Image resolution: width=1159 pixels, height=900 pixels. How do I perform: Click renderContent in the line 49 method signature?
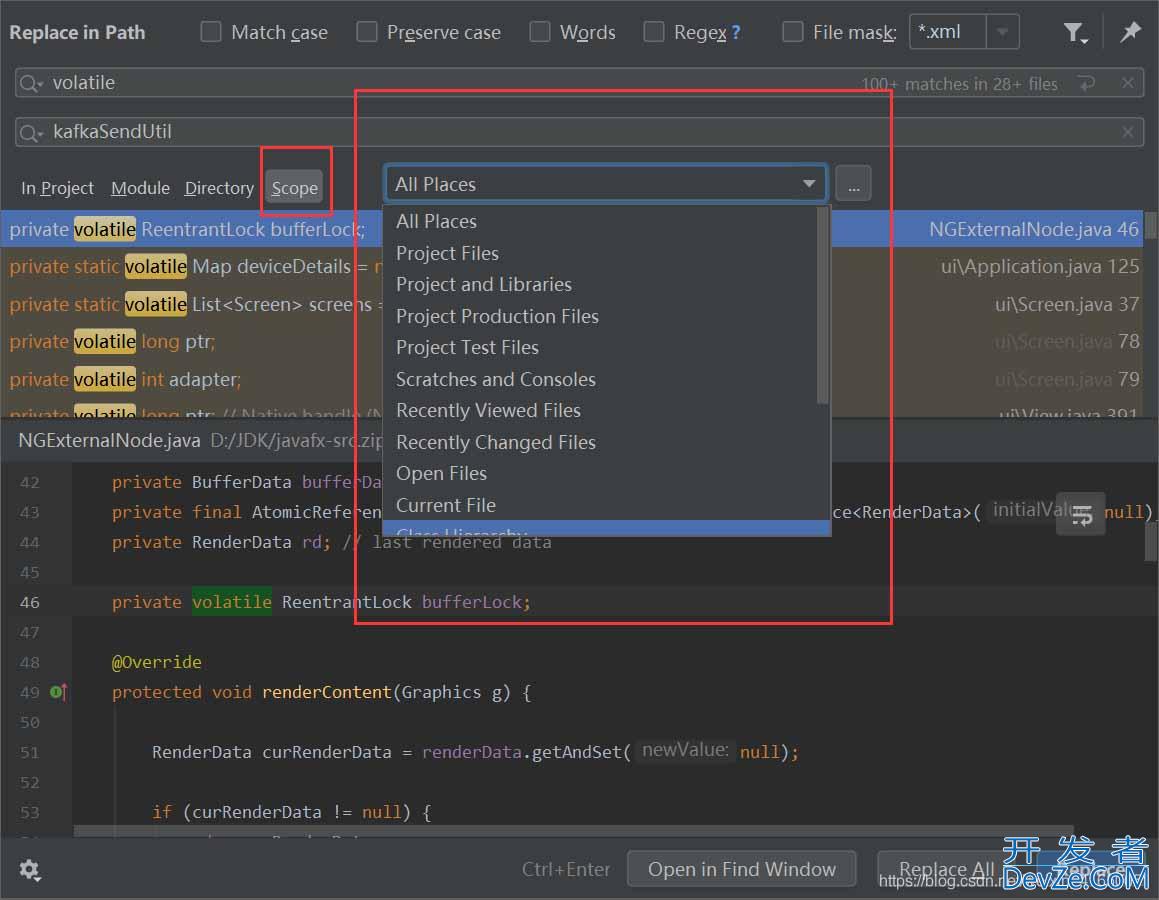[326, 692]
